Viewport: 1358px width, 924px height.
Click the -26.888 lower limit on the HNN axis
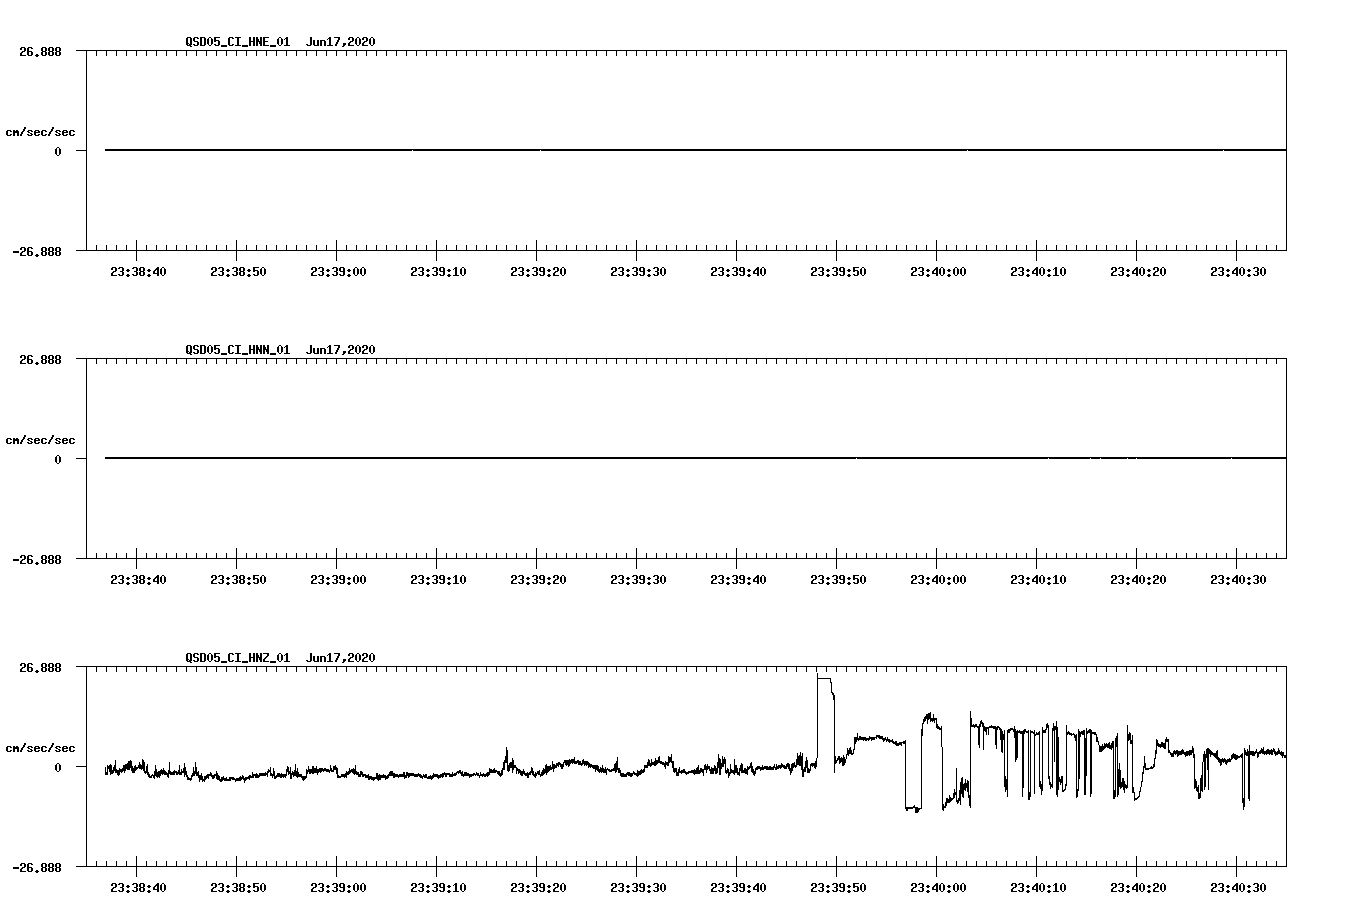coord(37,559)
